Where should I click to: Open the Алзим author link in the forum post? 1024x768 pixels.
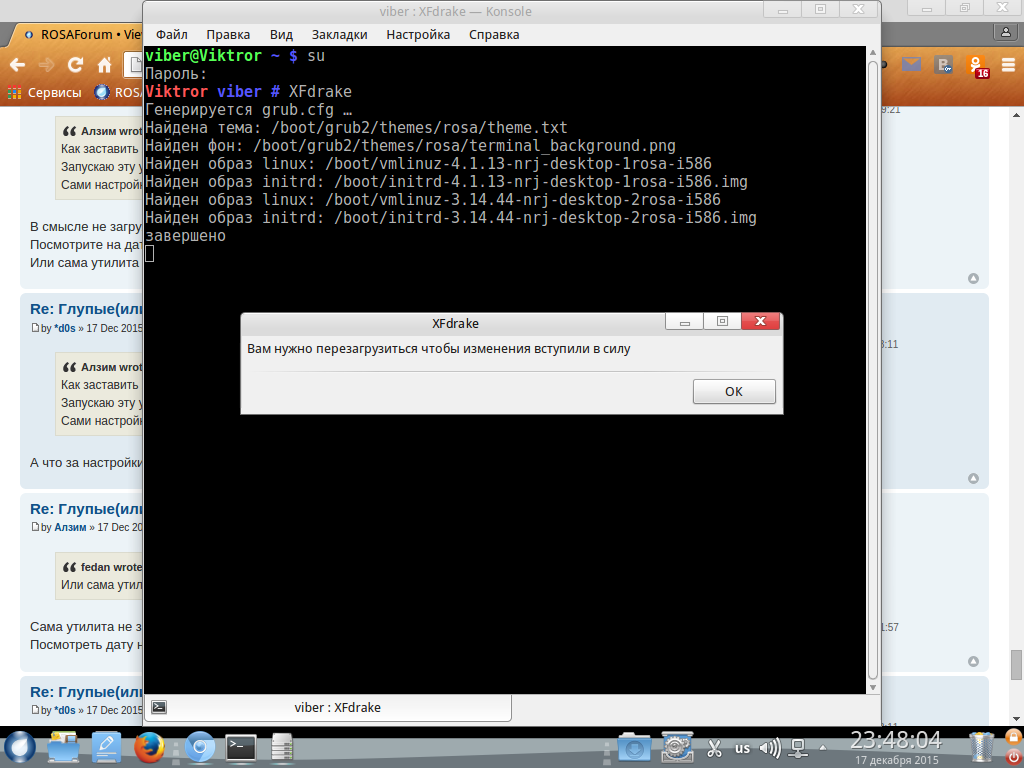click(x=70, y=527)
